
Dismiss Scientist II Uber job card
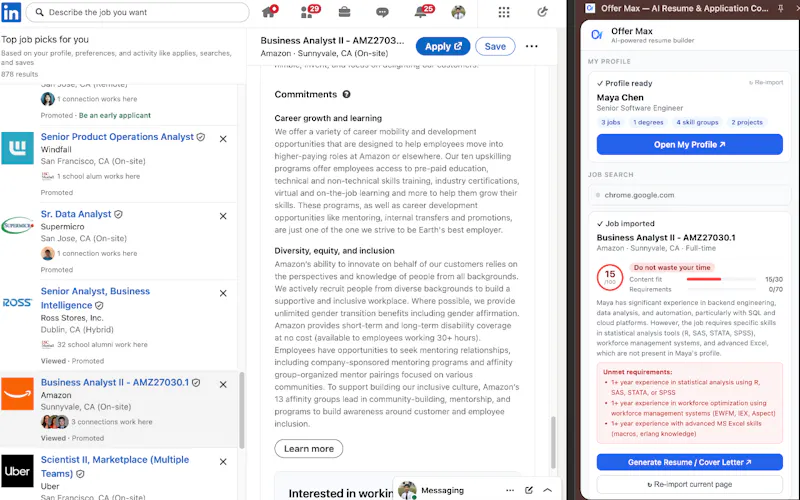(x=223, y=462)
